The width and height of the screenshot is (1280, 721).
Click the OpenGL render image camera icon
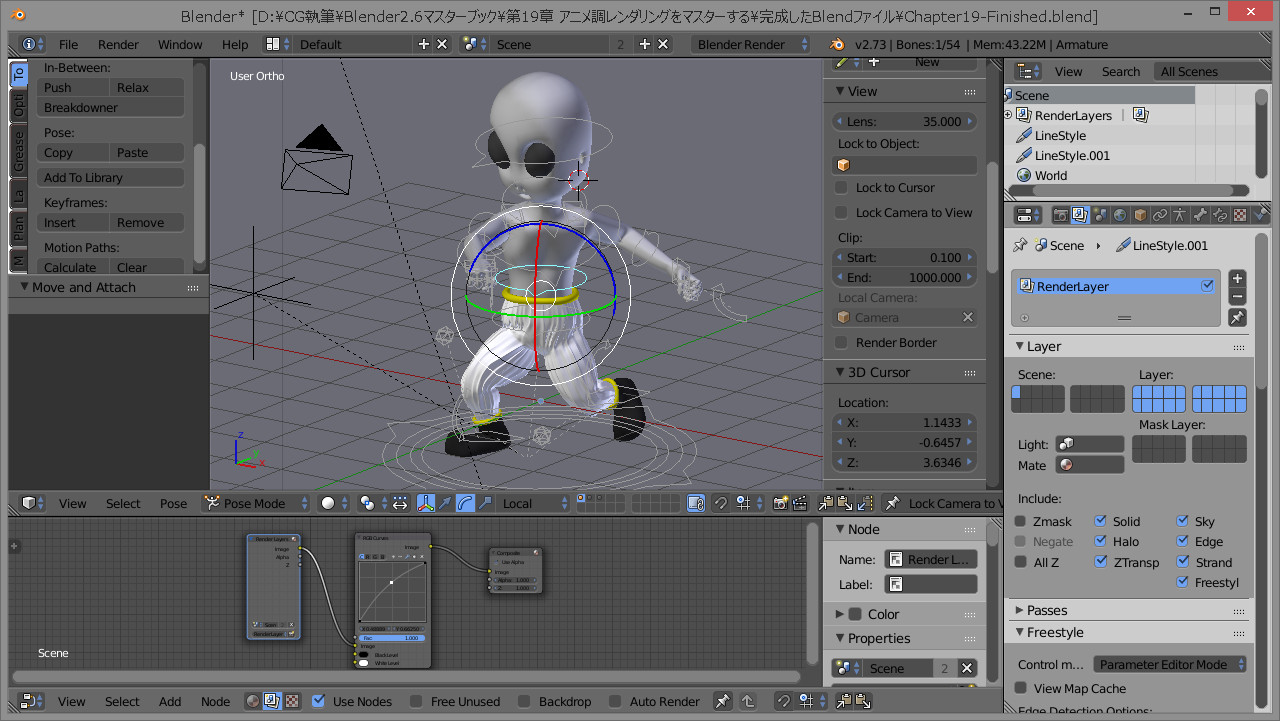(x=782, y=503)
